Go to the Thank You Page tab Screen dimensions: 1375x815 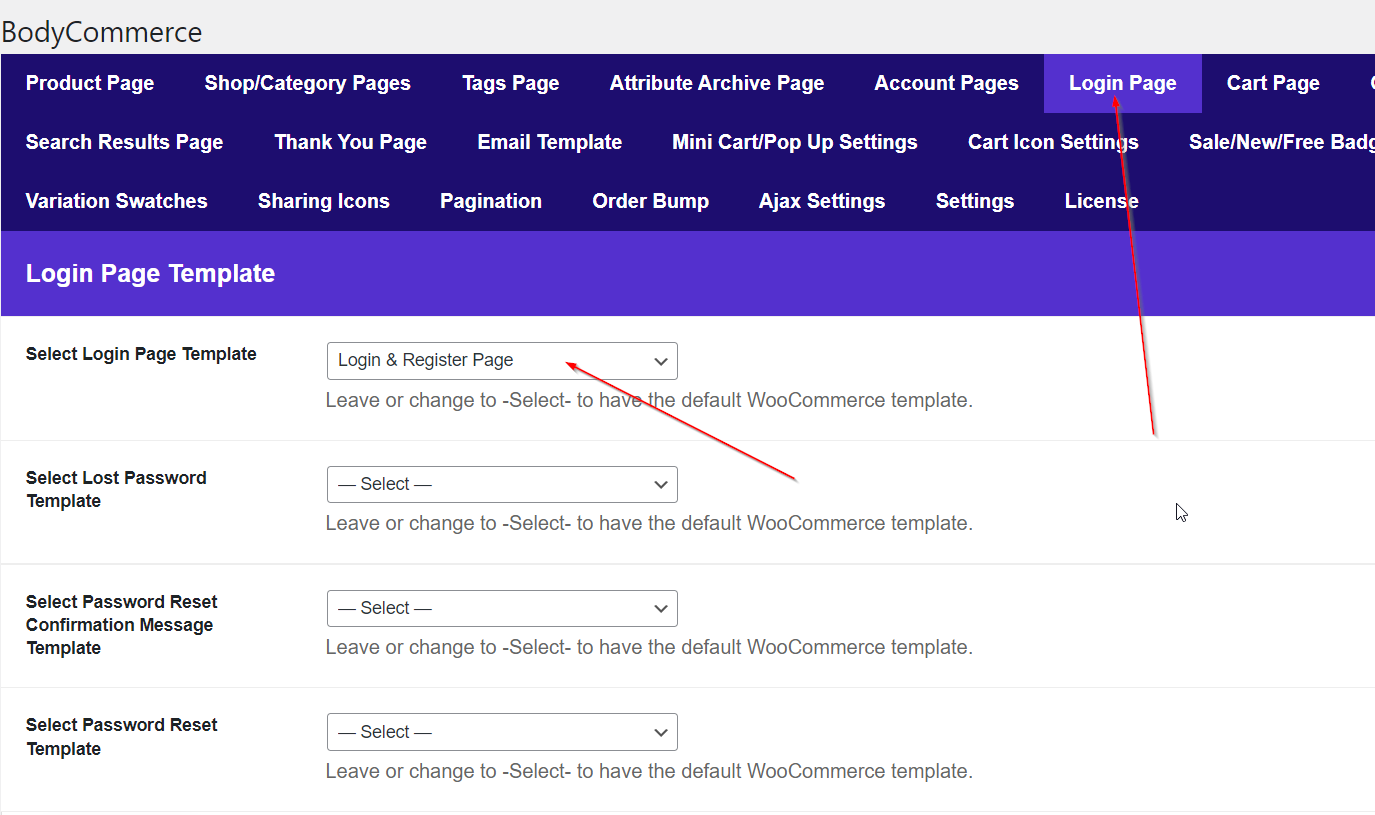point(350,142)
